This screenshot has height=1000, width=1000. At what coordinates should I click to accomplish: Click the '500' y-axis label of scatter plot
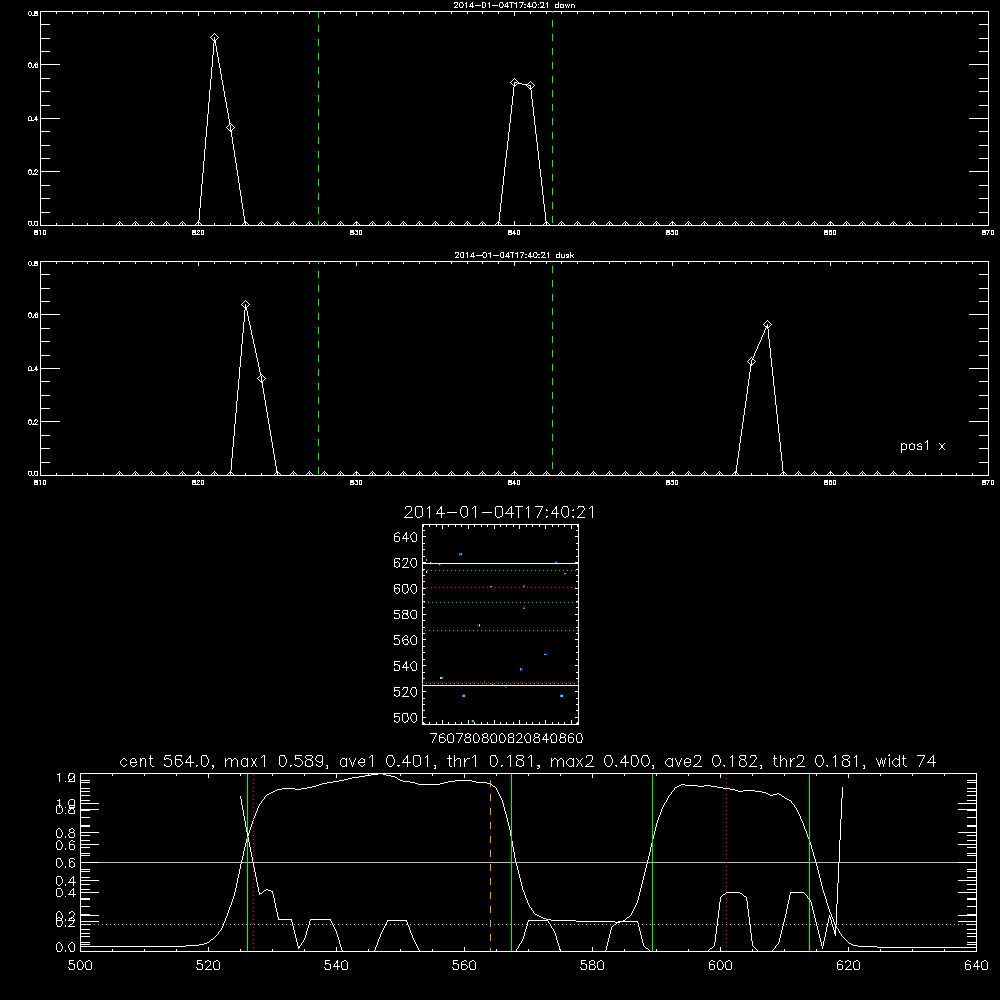[406, 718]
